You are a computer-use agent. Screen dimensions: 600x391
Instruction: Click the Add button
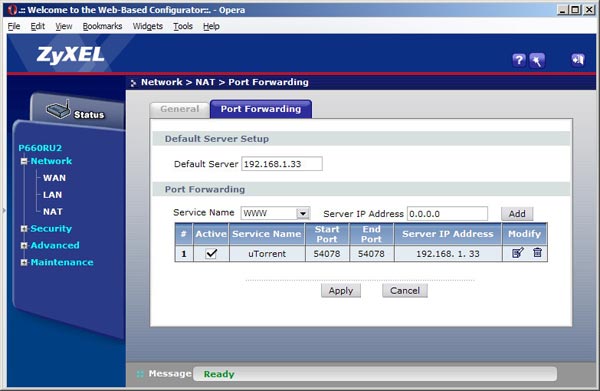[x=517, y=214]
